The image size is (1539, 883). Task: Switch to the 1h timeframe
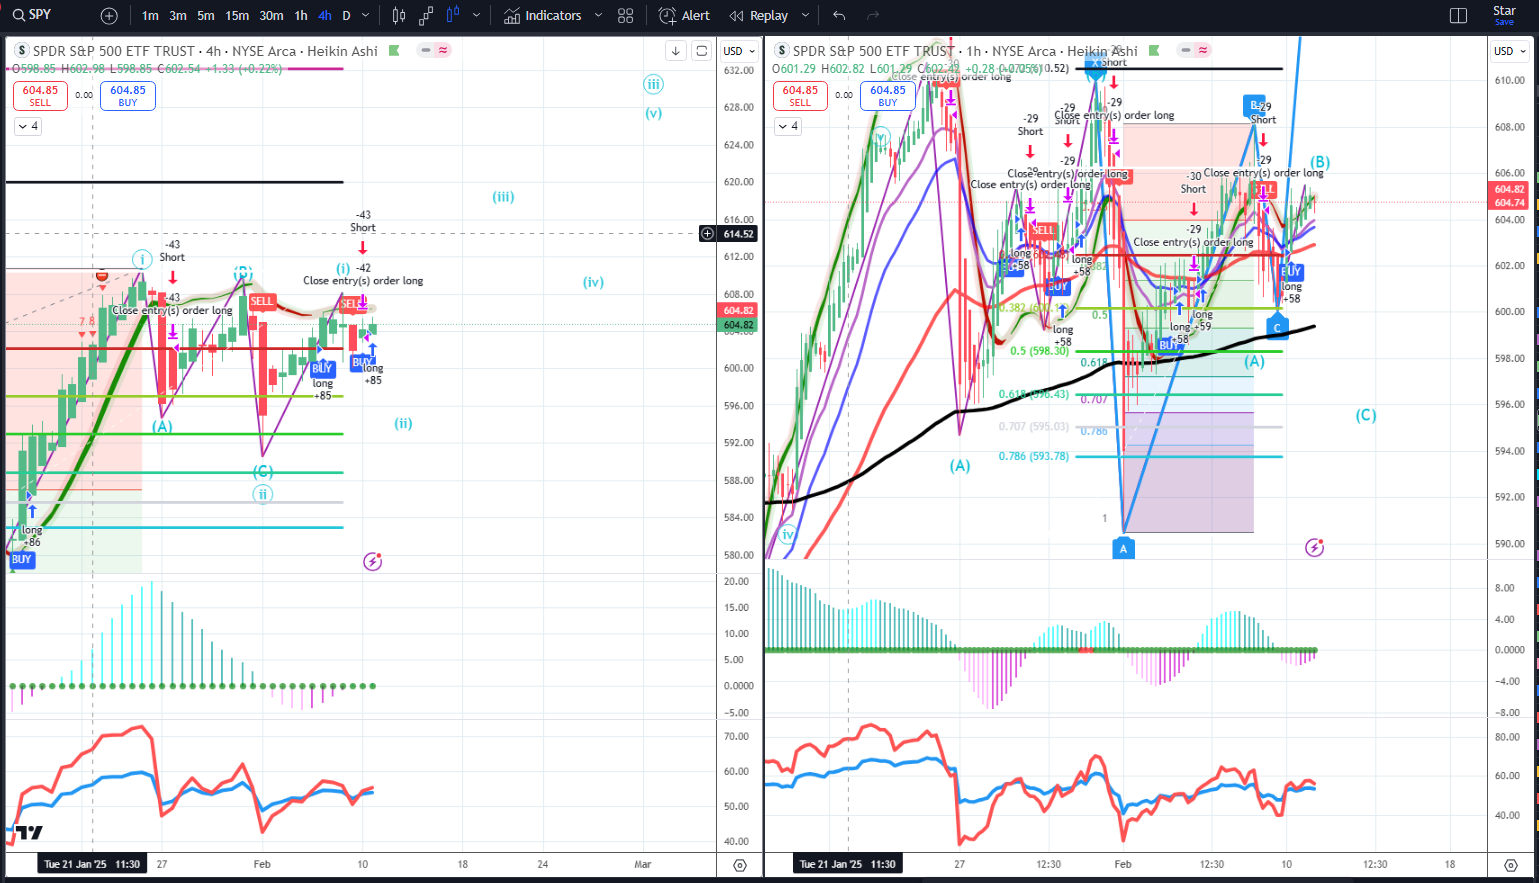(x=301, y=16)
